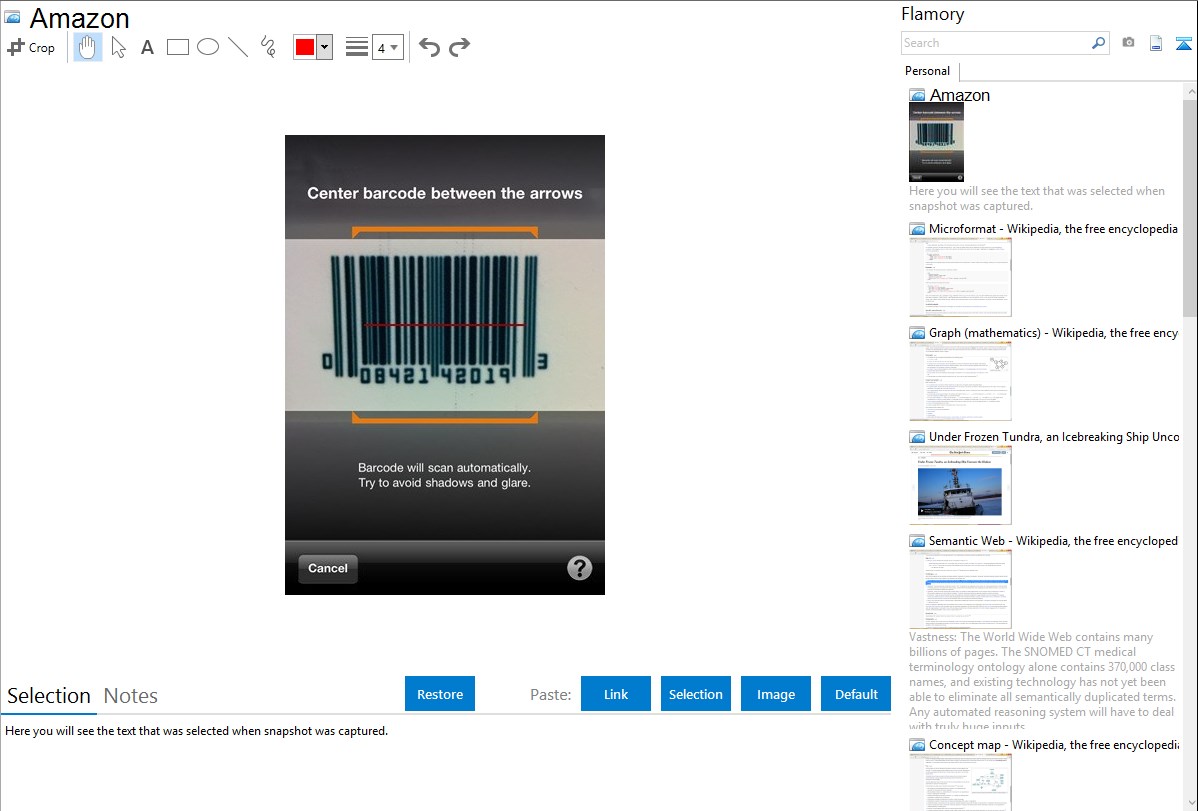The image size is (1198, 811).
Task: Click the icon beside Under Frozen Tundra title
Action: point(918,437)
